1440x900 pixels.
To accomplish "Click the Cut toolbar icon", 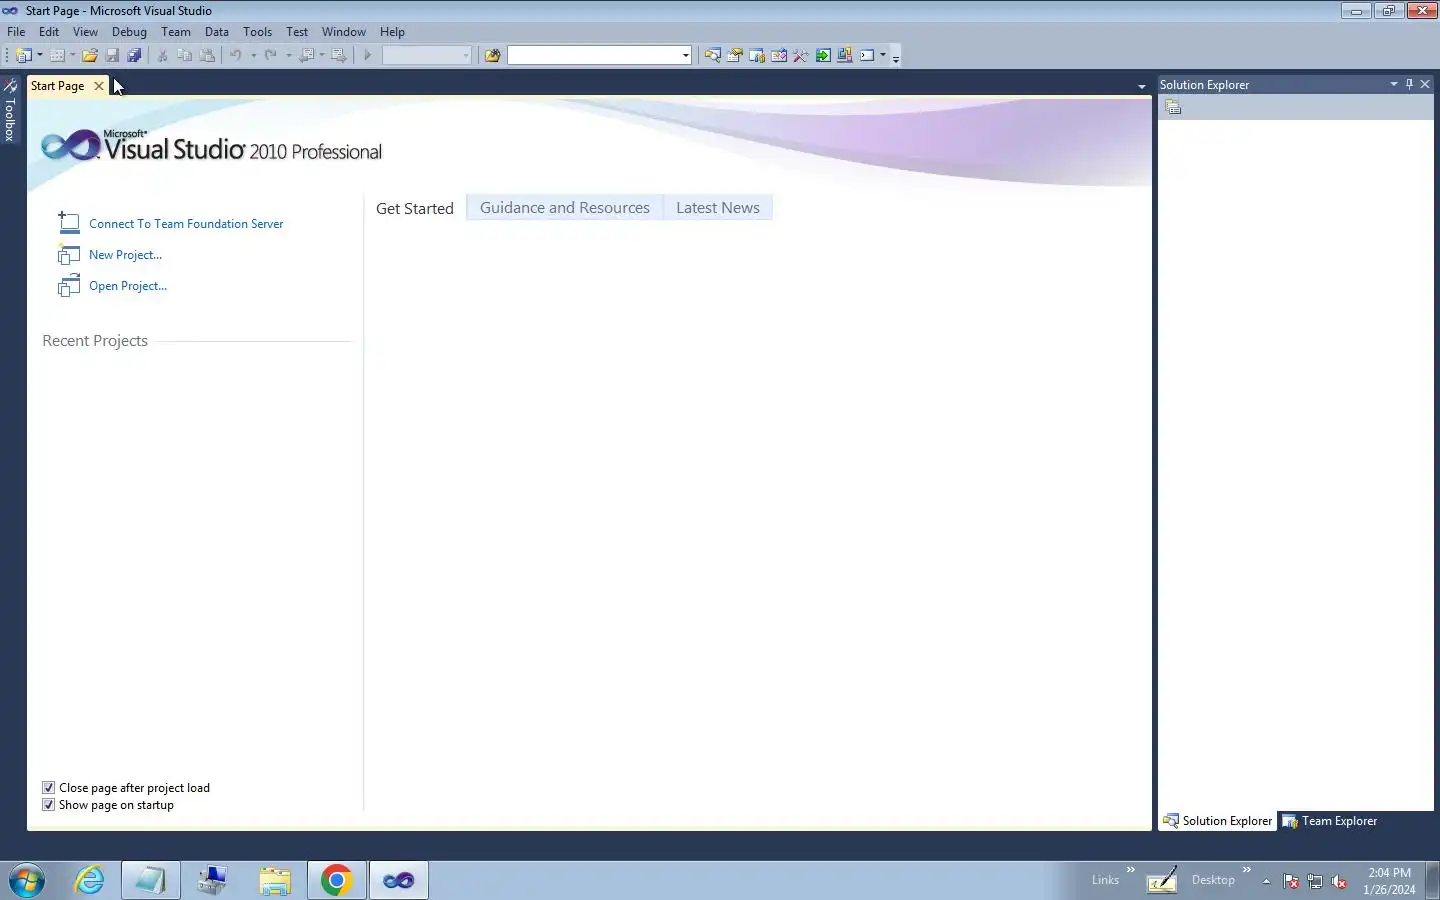I will pos(162,56).
